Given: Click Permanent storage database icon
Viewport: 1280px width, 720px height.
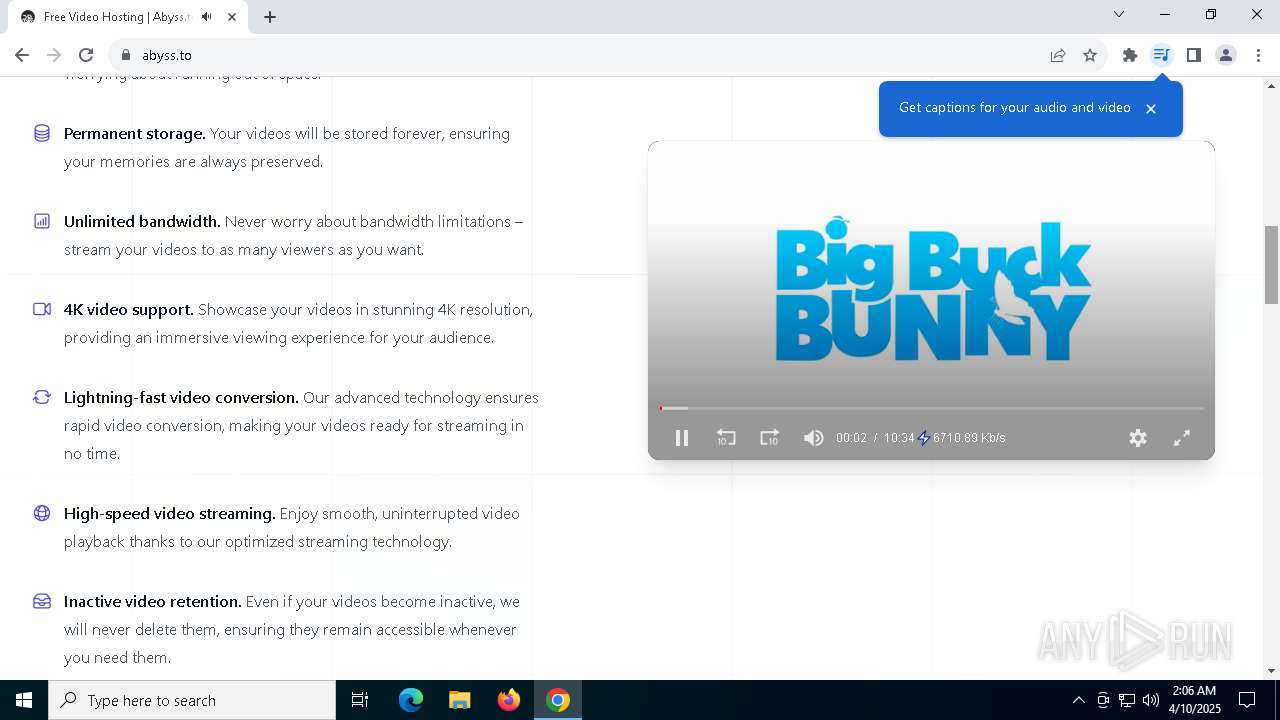Looking at the screenshot, I should [42, 133].
